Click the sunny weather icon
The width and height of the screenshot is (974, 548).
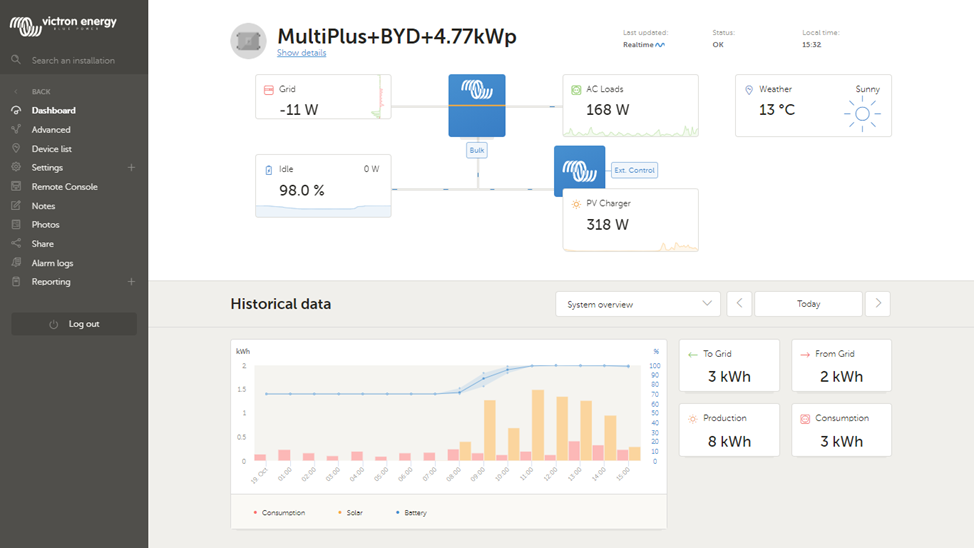(861, 114)
